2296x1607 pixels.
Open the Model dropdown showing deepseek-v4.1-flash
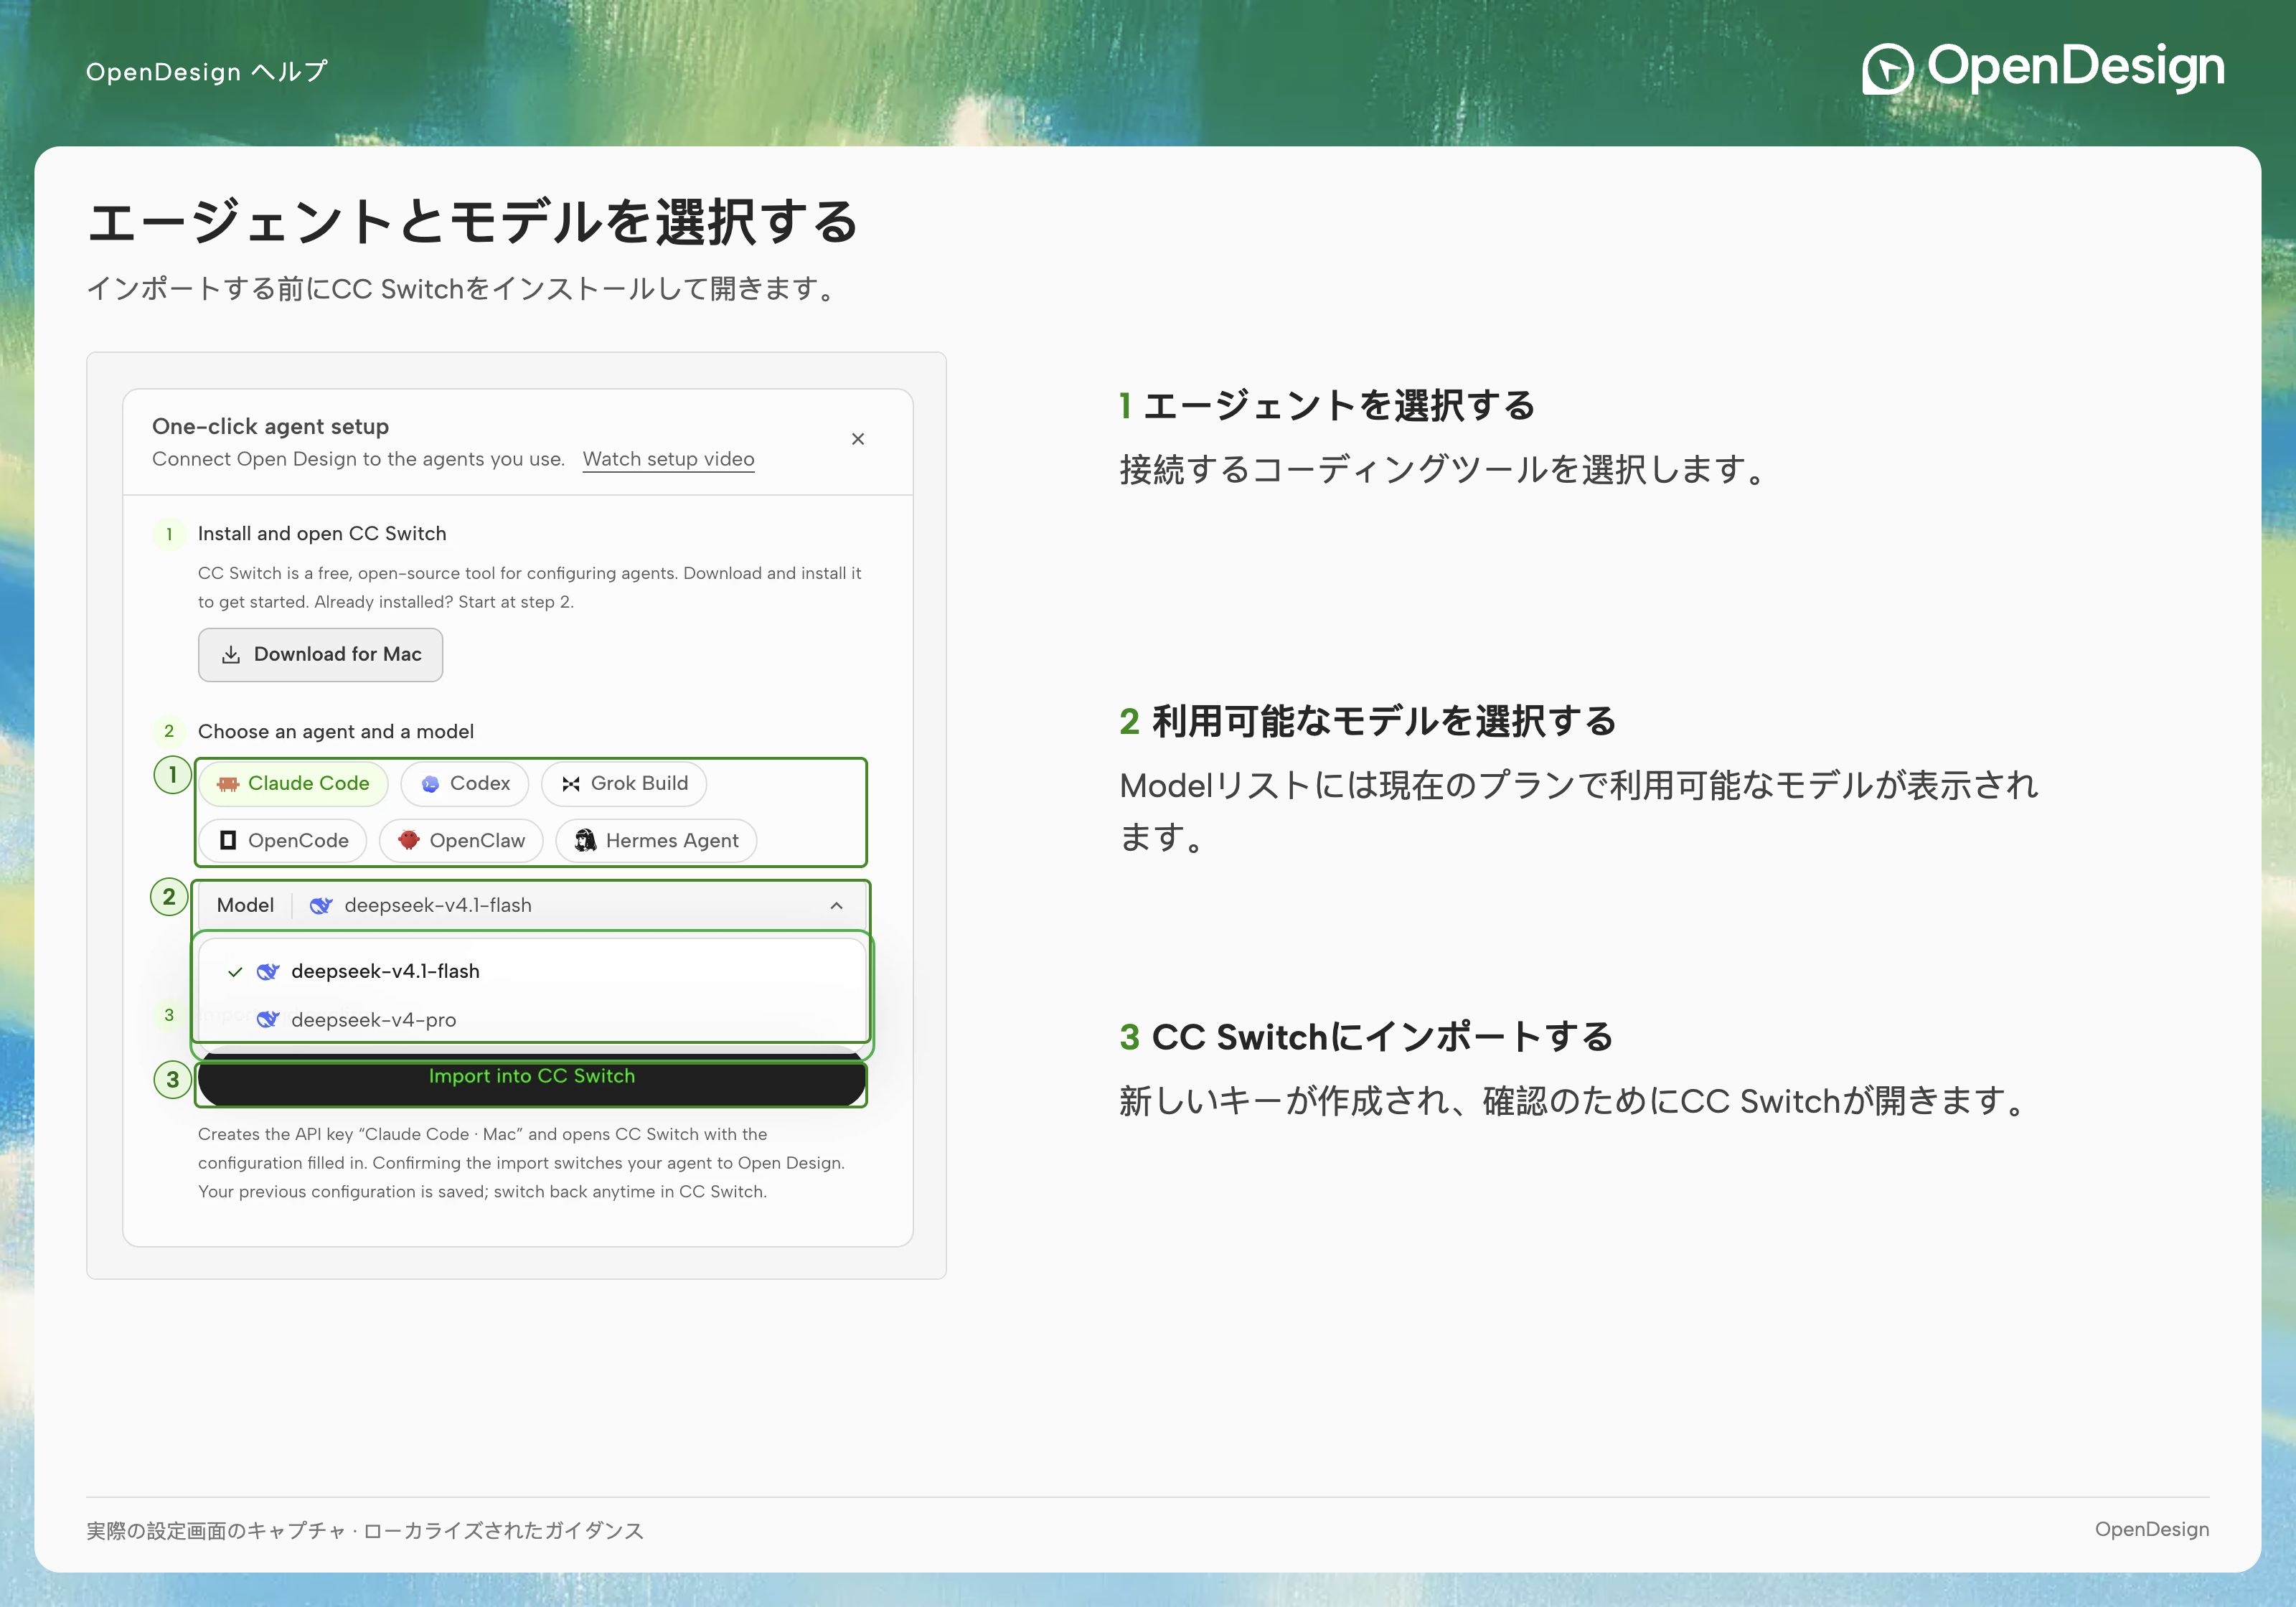tap(531, 905)
